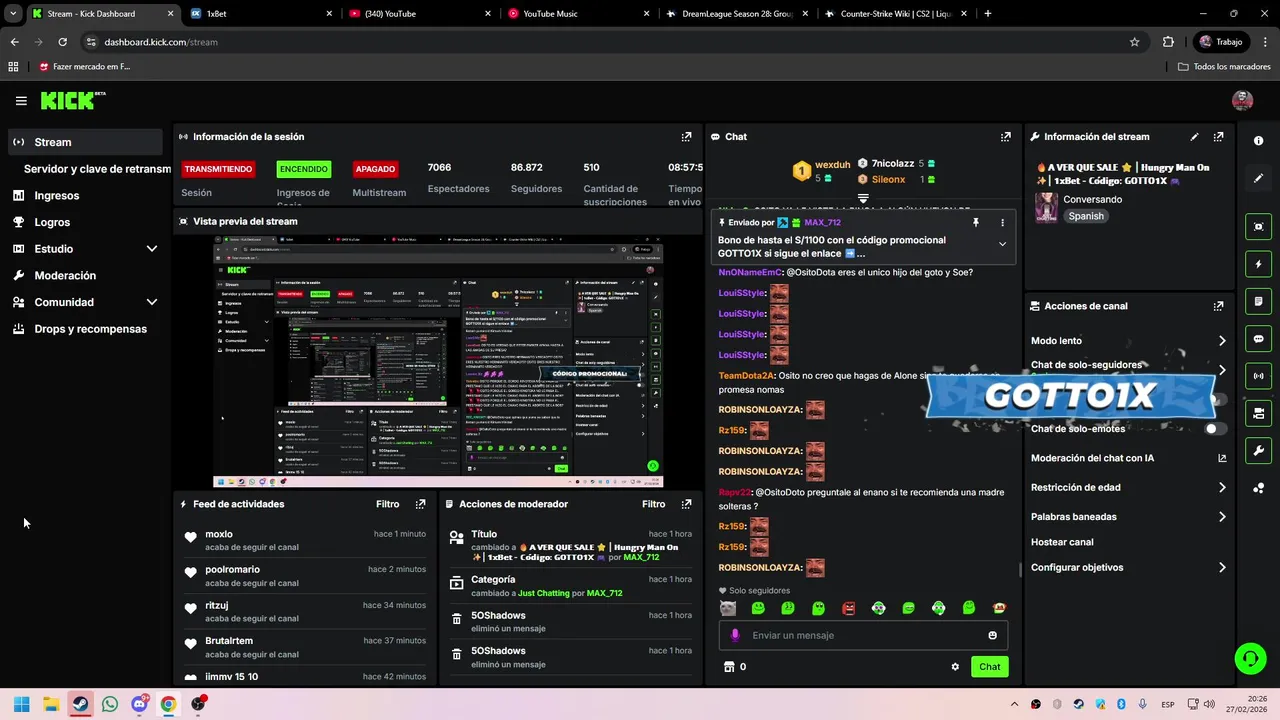Expand the chat leaderboard arrow
Viewport: 1280px width, 720px height.
(x=863, y=199)
